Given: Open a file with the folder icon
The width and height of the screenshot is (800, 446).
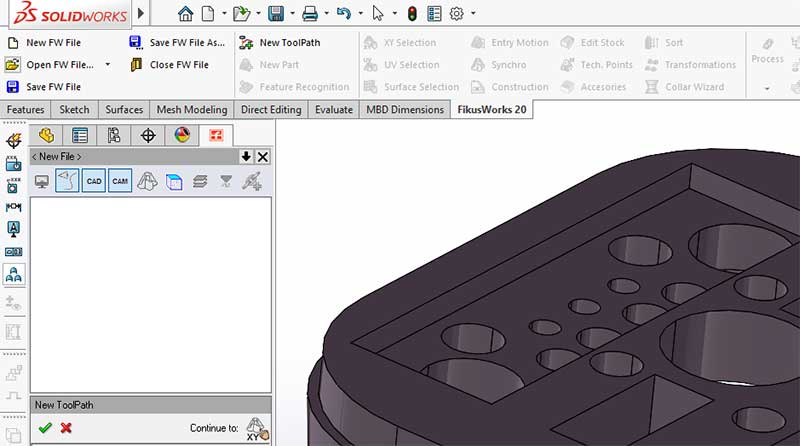Looking at the screenshot, I should (241, 14).
